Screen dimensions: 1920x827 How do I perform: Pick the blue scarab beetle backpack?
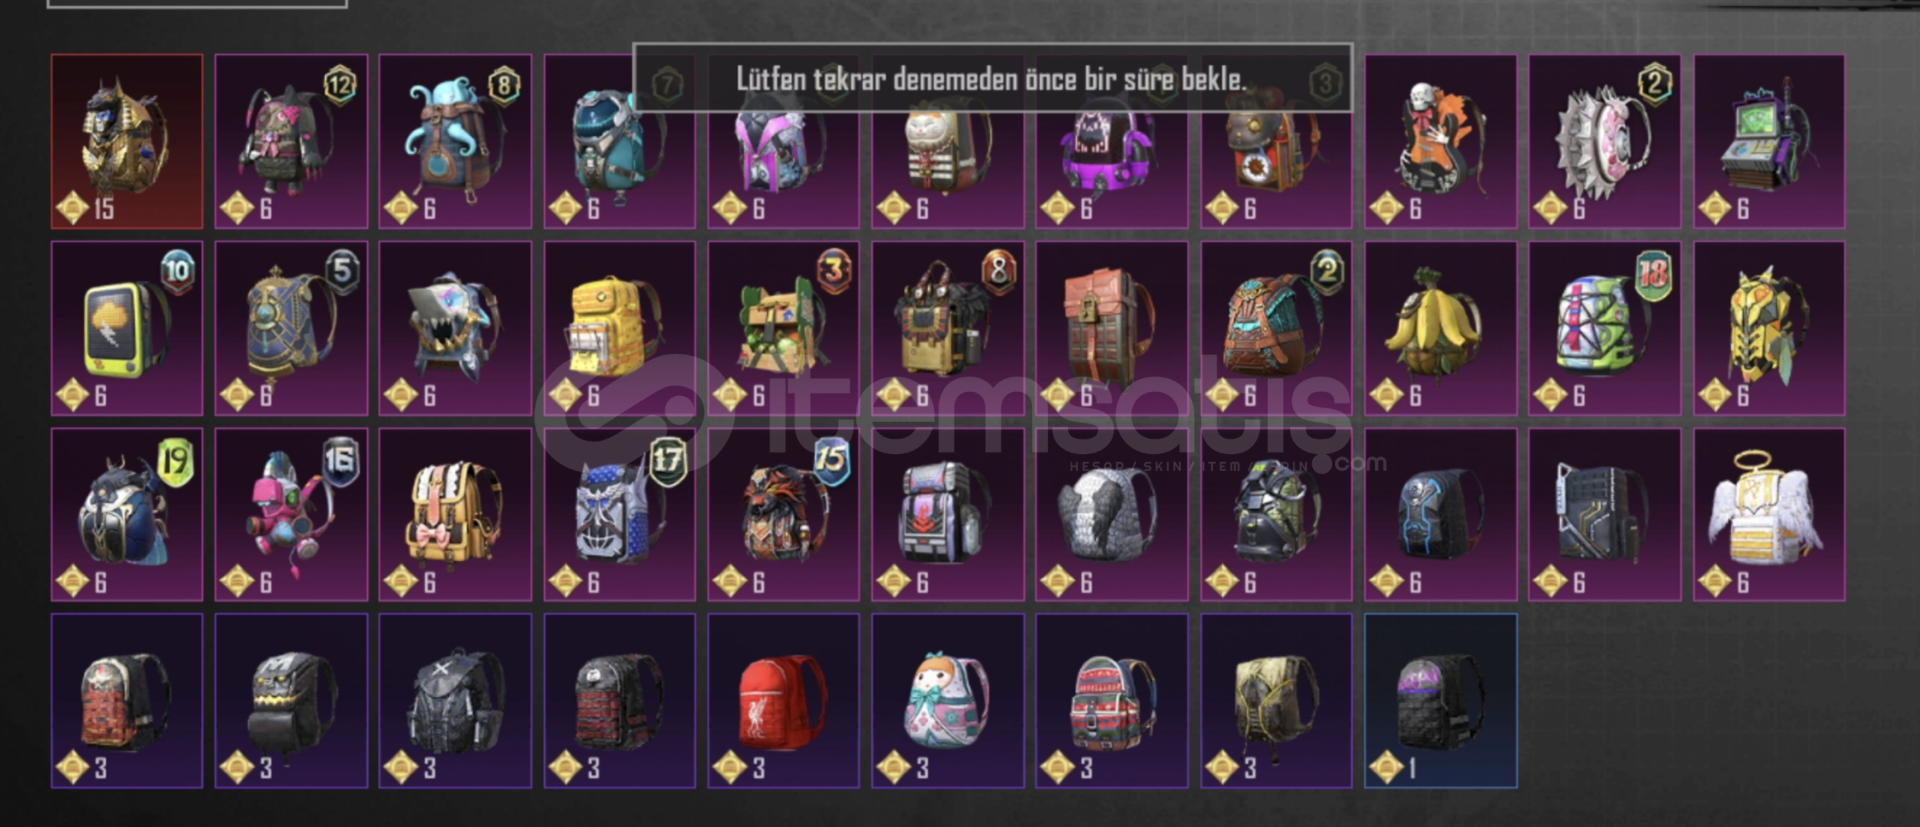tap(127, 515)
